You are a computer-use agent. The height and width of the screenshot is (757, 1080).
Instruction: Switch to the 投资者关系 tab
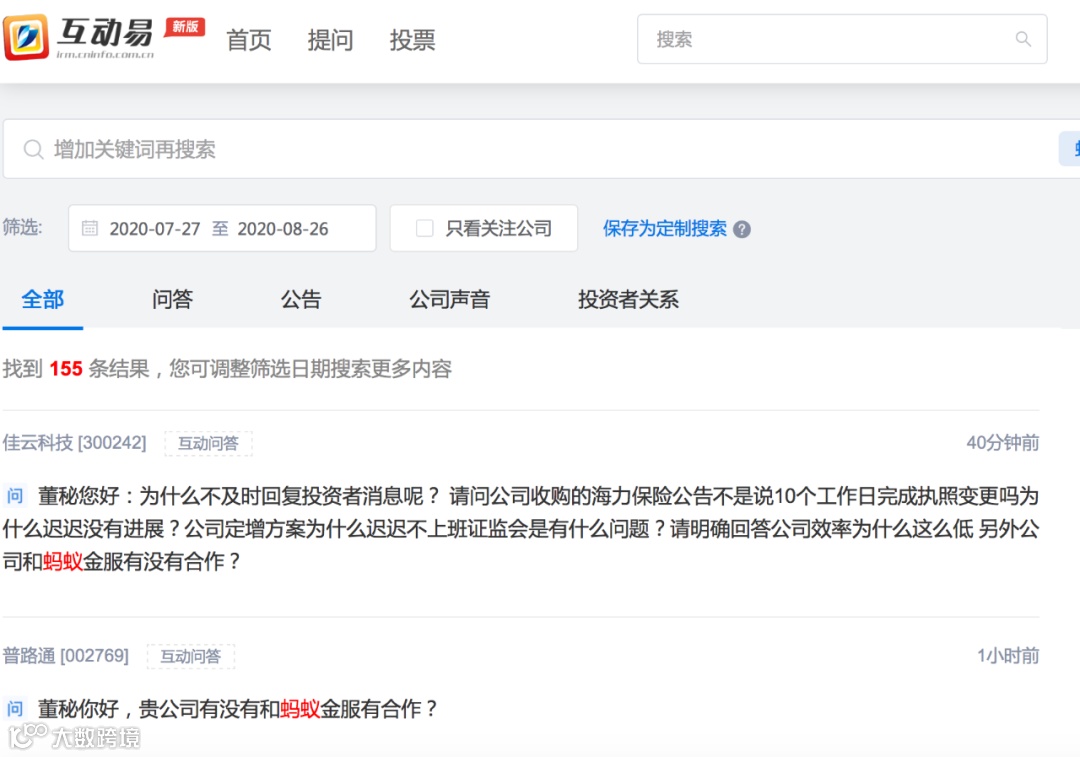coord(628,300)
